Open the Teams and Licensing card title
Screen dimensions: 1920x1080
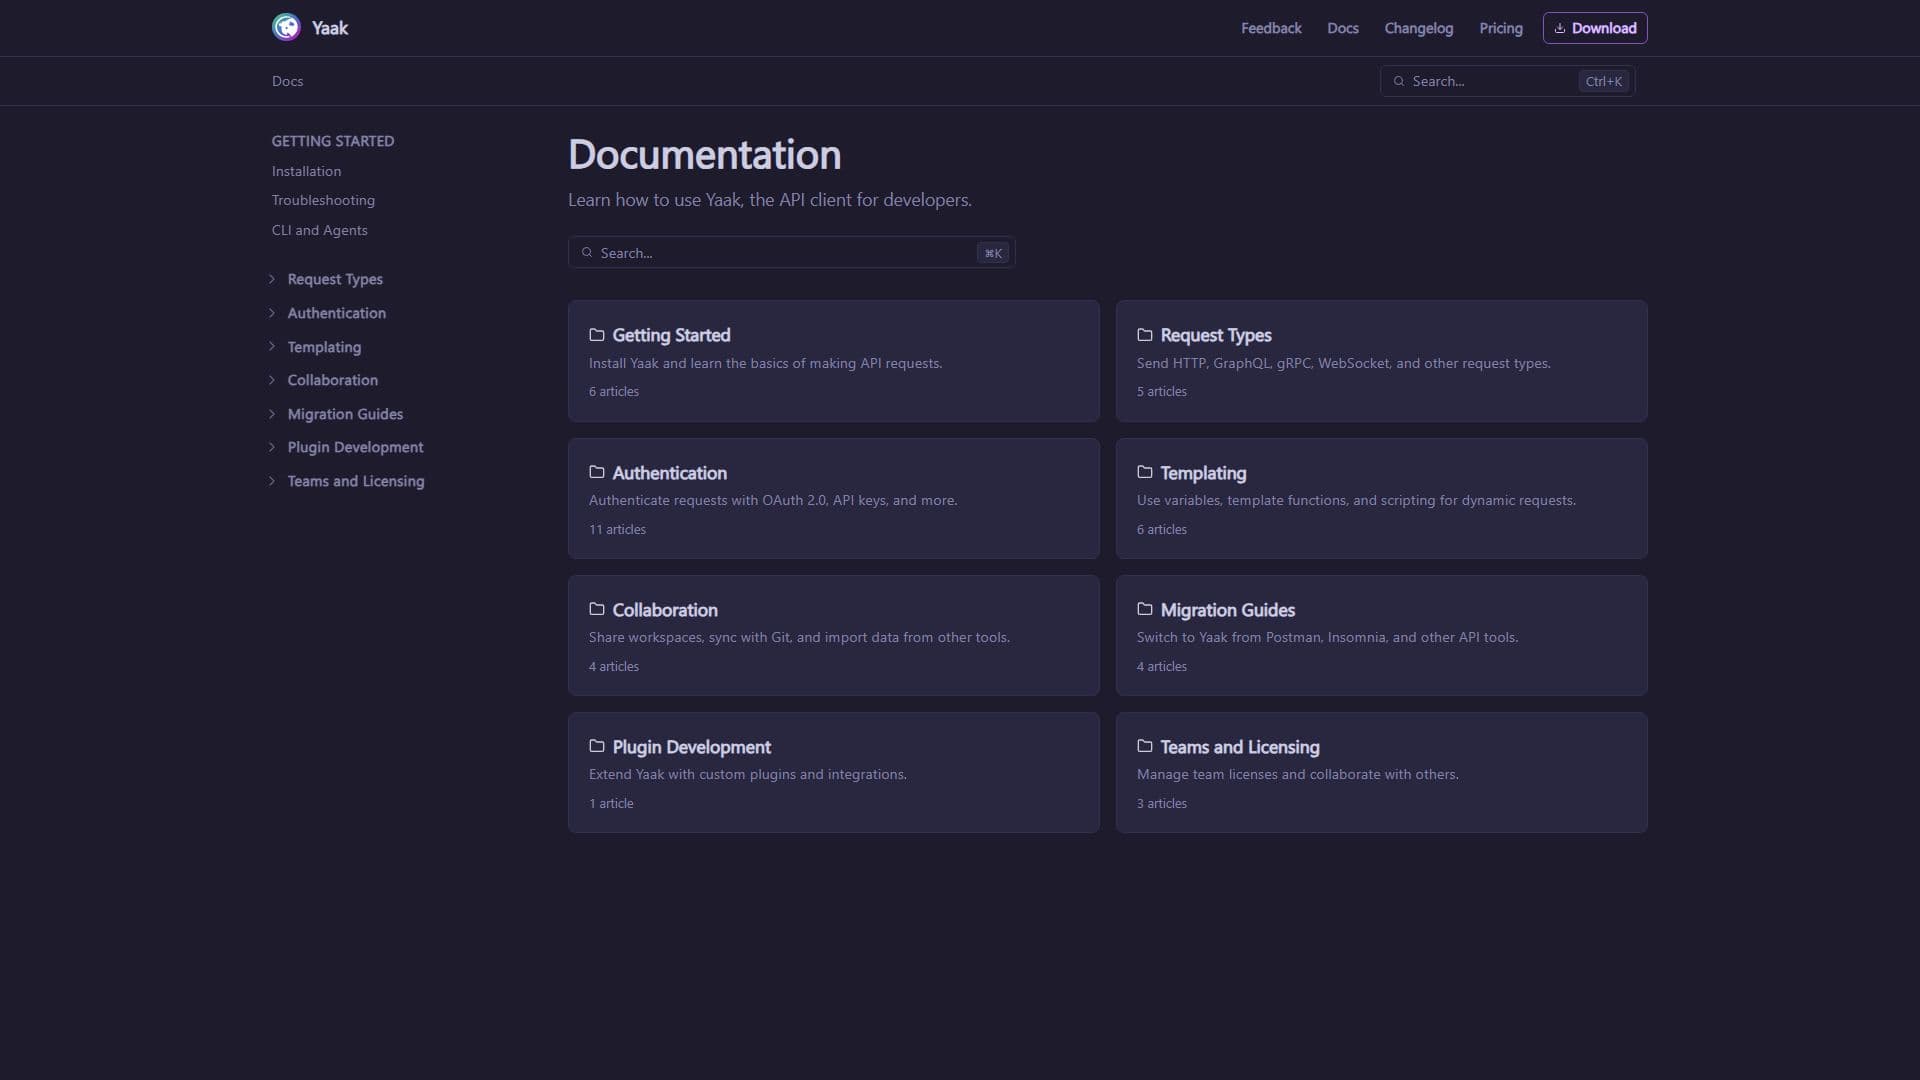pyautogui.click(x=1240, y=746)
